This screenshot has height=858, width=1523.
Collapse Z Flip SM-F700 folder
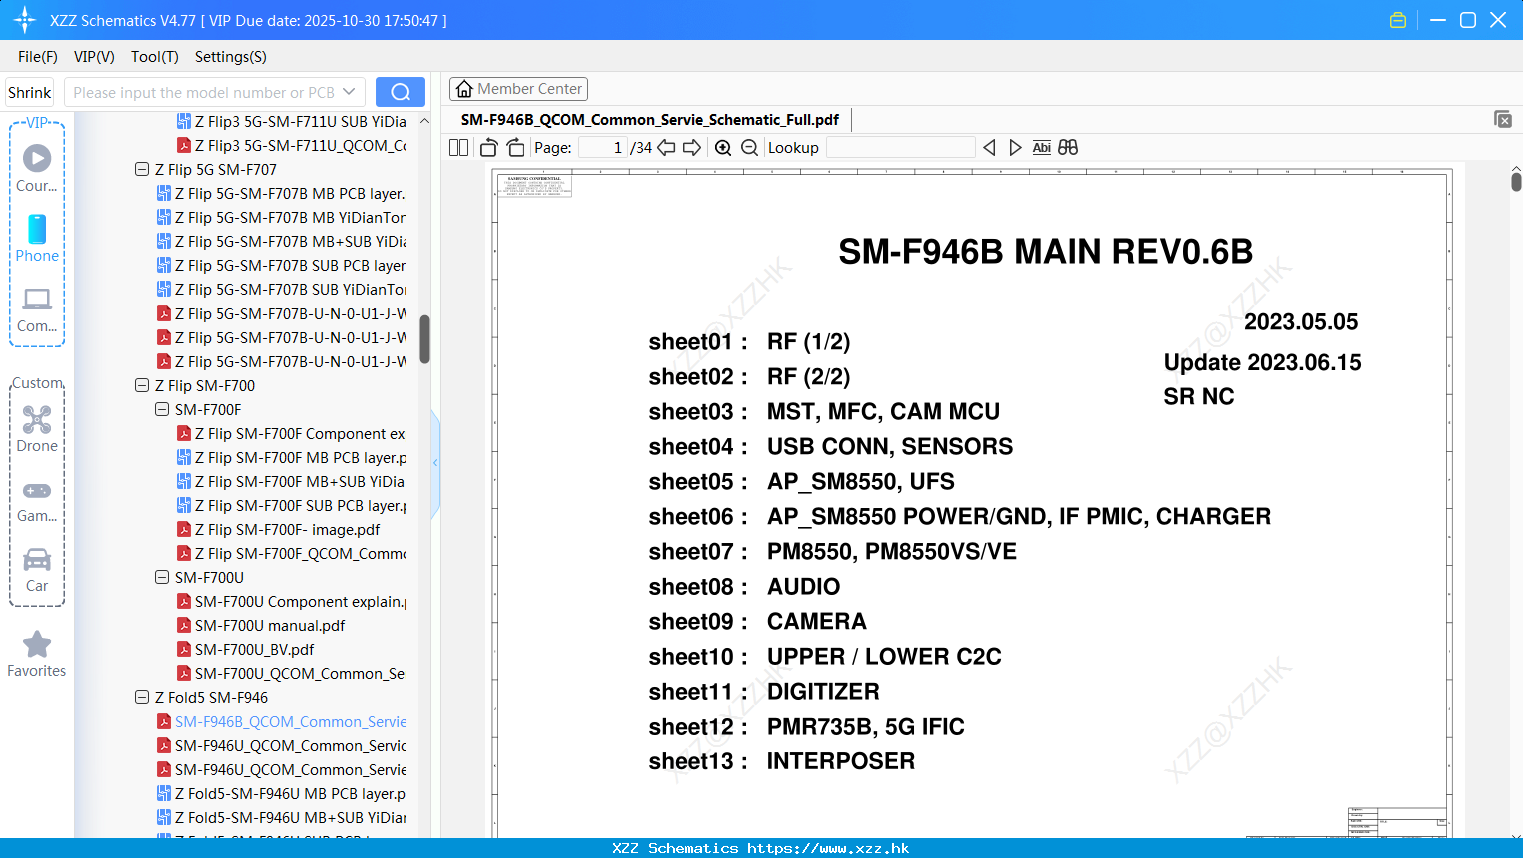pyautogui.click(x=142, y=386)
